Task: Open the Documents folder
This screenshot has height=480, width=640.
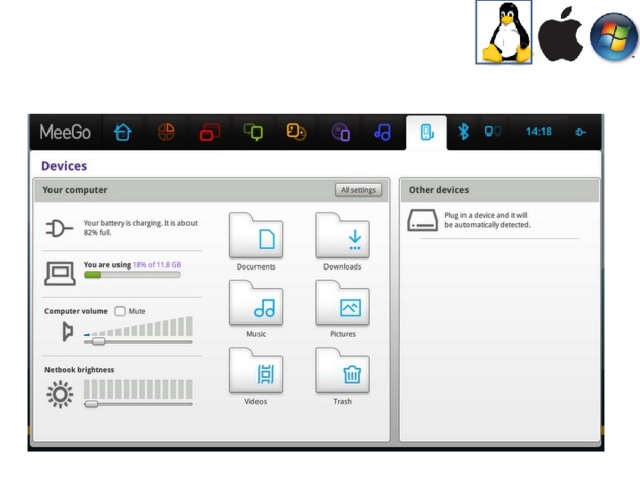Action: click(x=256, y=241)
